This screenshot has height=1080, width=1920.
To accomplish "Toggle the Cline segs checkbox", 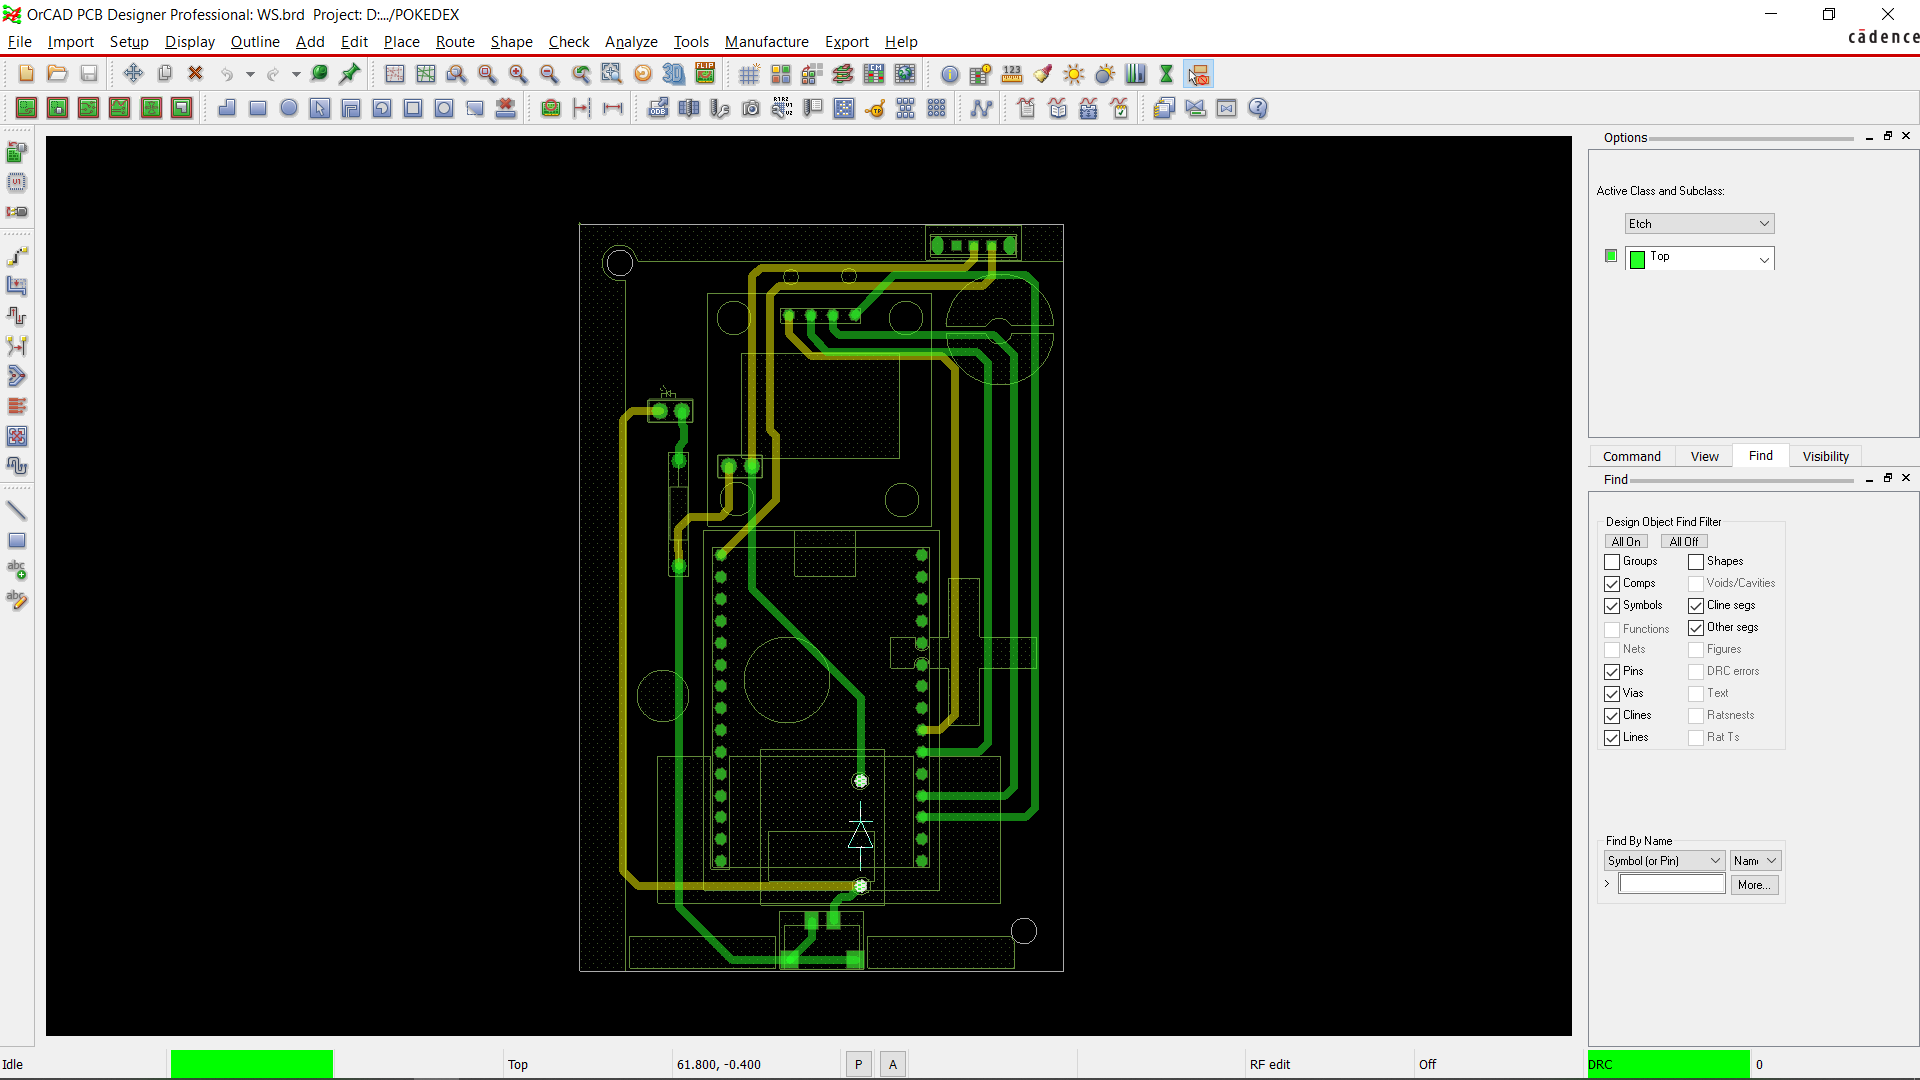I will coord(1696,606).
